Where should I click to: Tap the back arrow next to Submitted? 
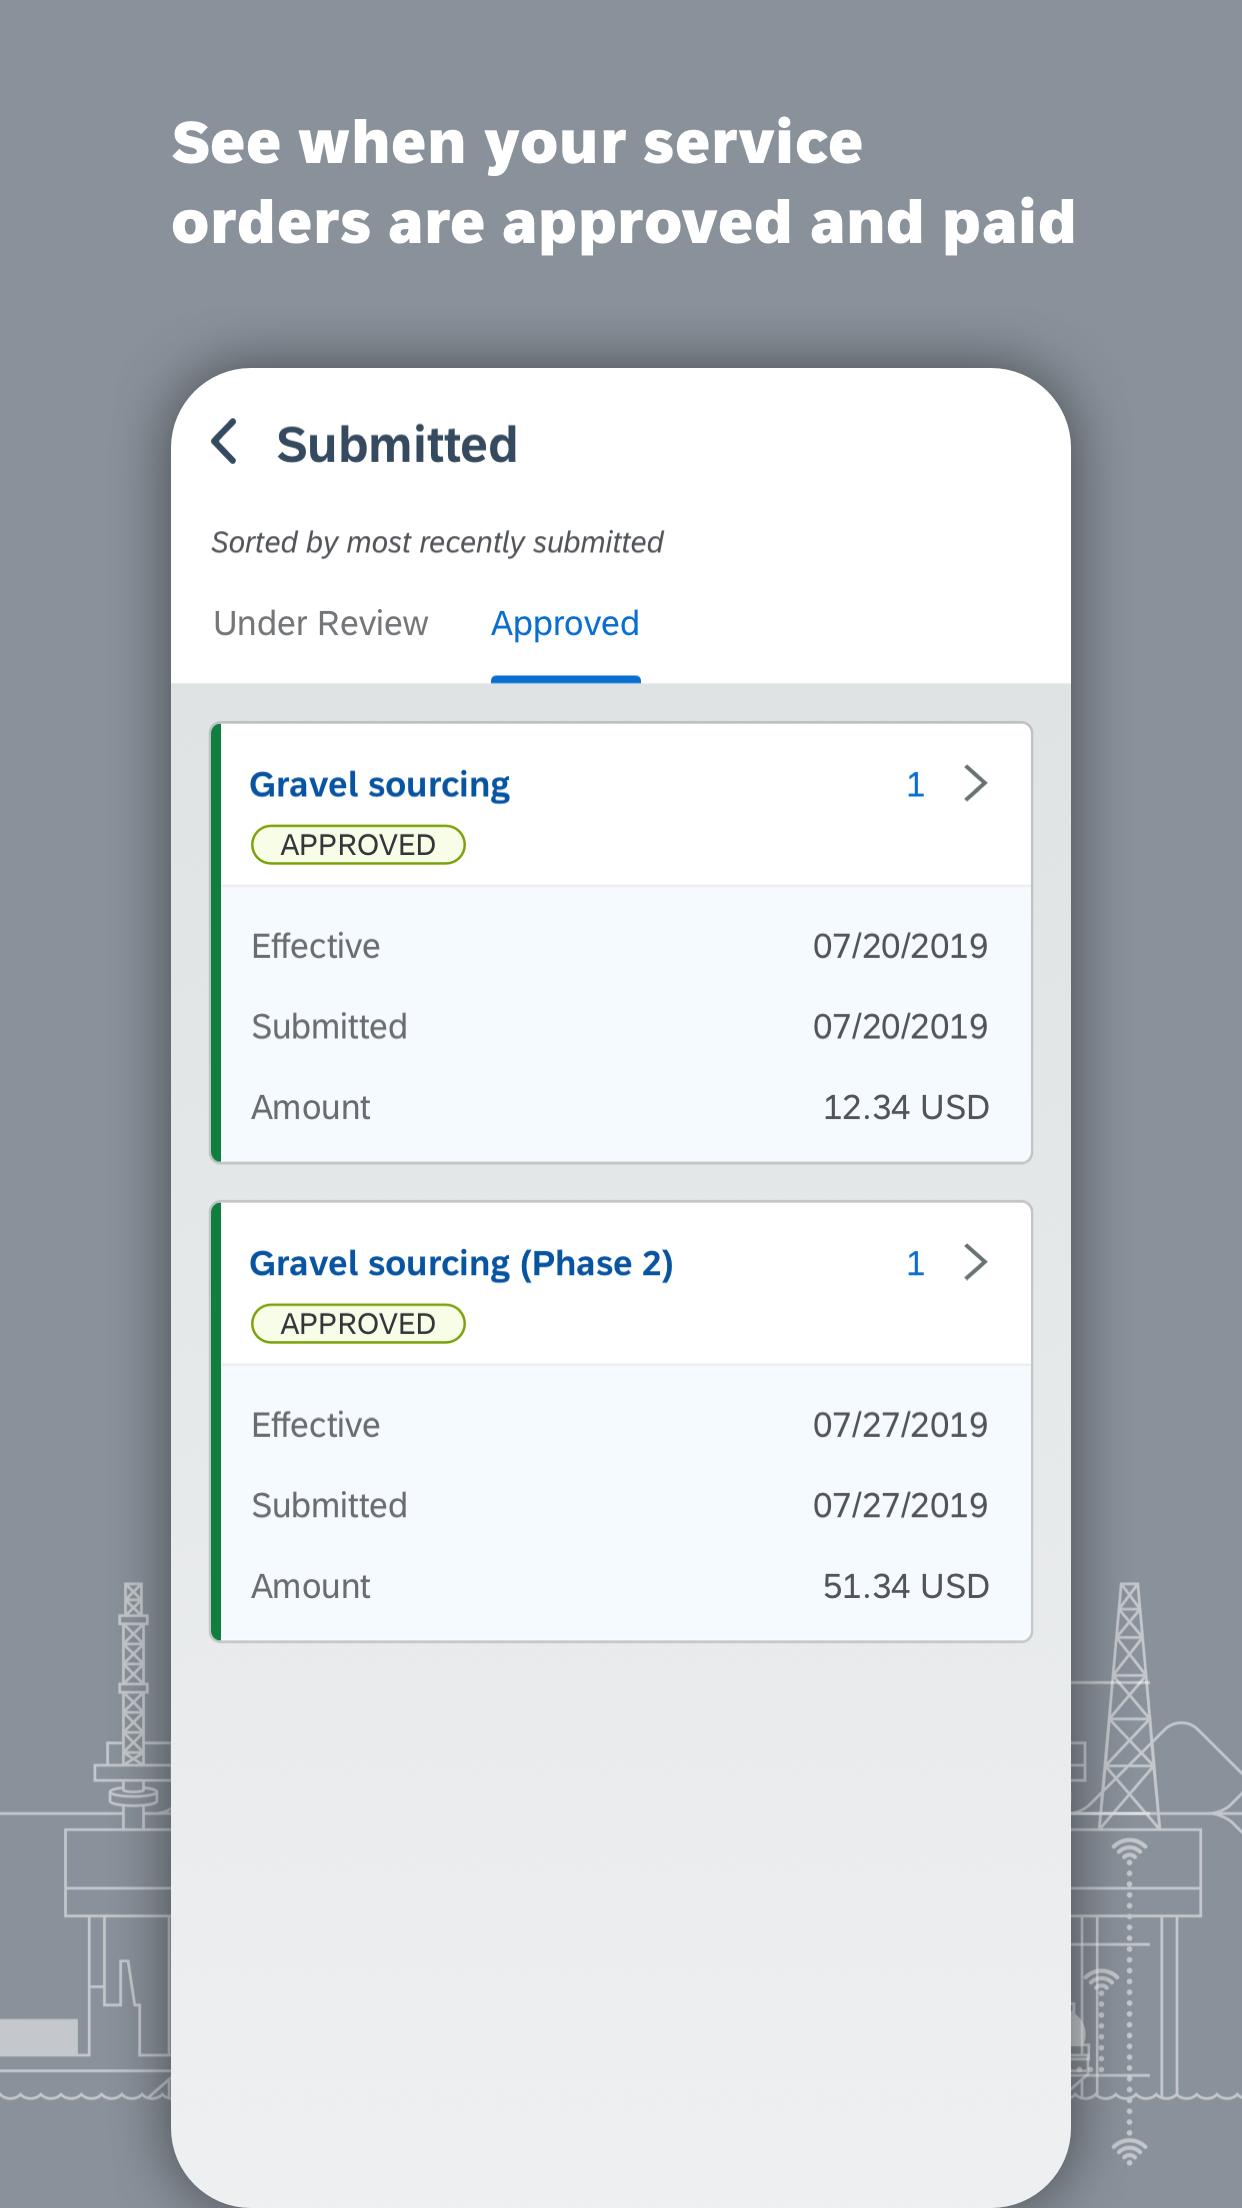[x=225, y=442]
